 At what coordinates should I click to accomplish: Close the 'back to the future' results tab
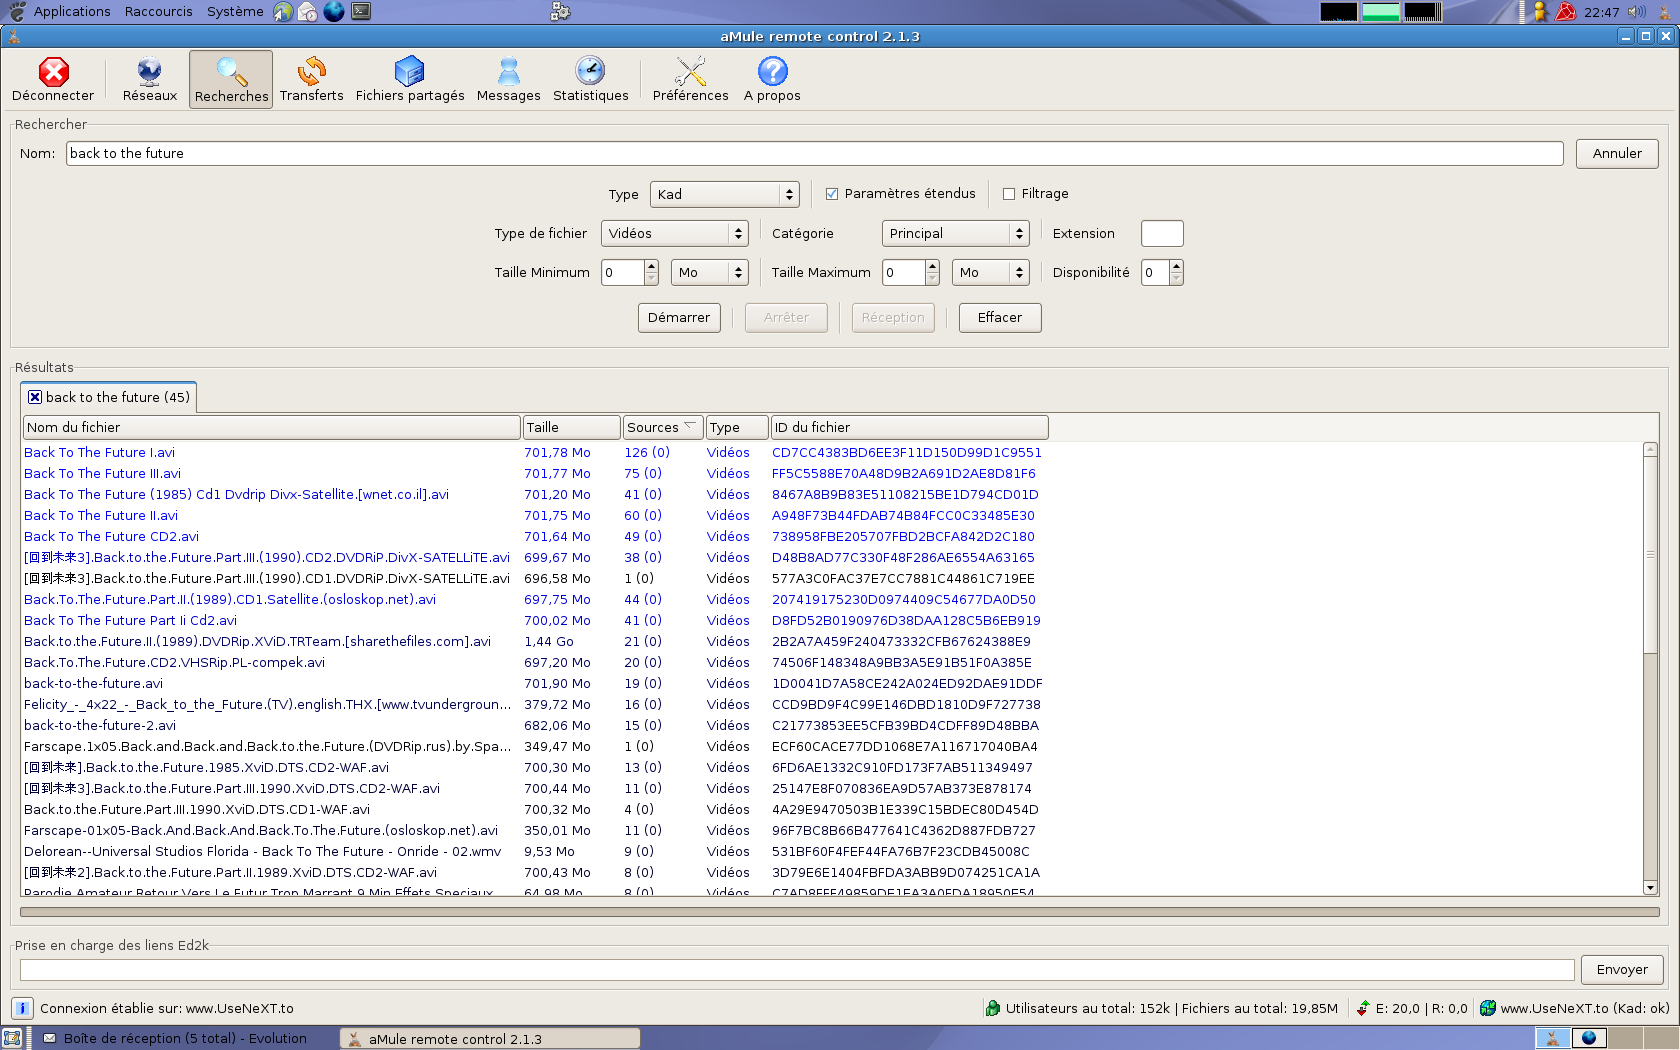coord(35,397)
